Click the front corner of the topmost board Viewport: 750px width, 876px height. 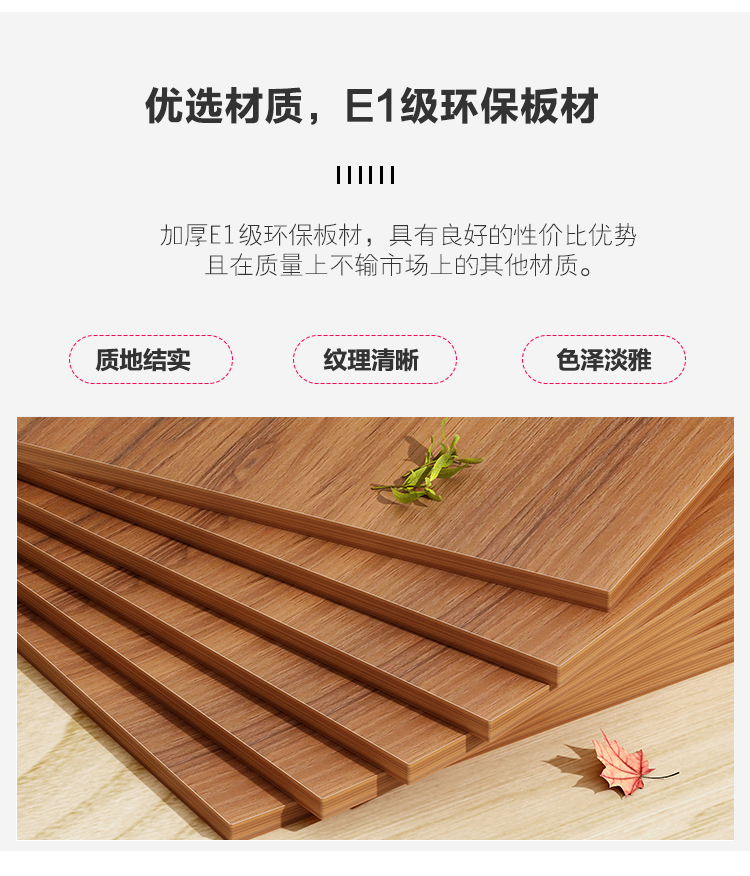[607, 601]
